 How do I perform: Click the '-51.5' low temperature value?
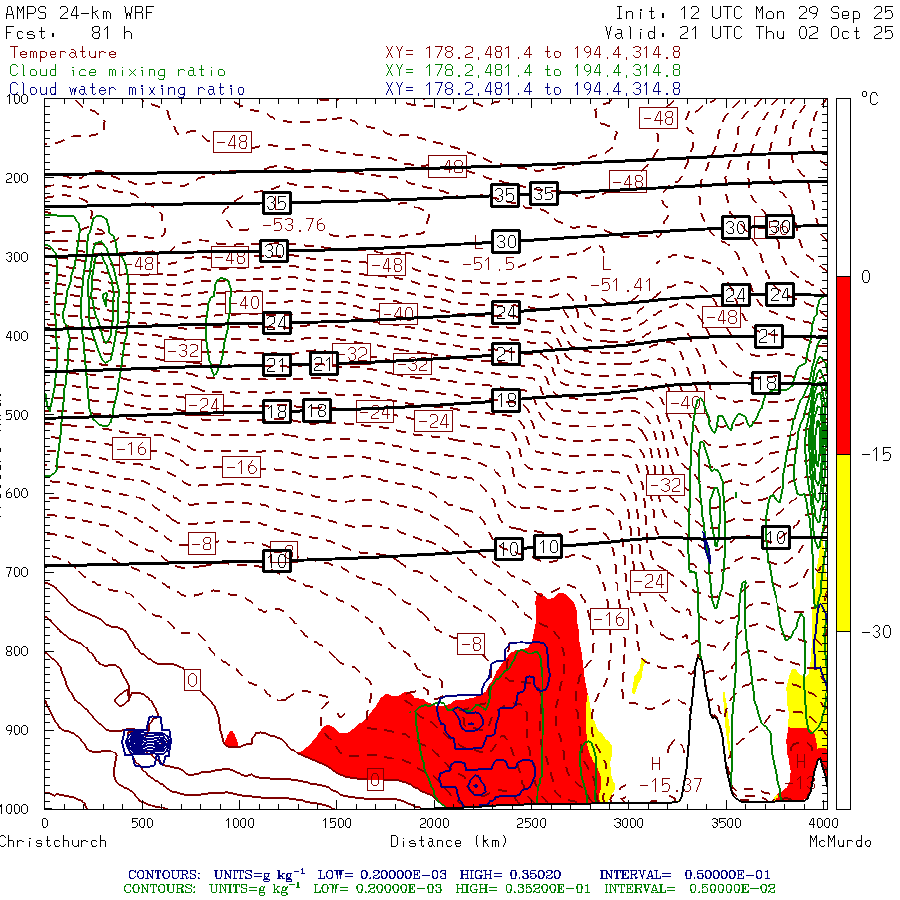[488, 264]
